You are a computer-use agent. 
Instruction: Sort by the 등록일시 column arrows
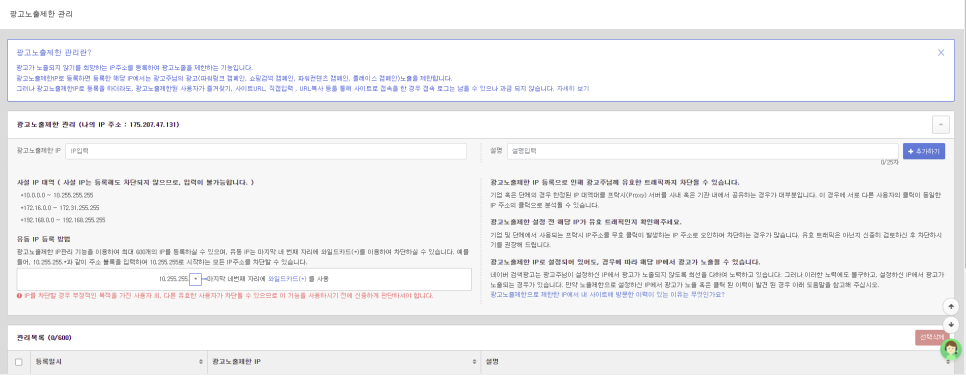pos(201,361)
